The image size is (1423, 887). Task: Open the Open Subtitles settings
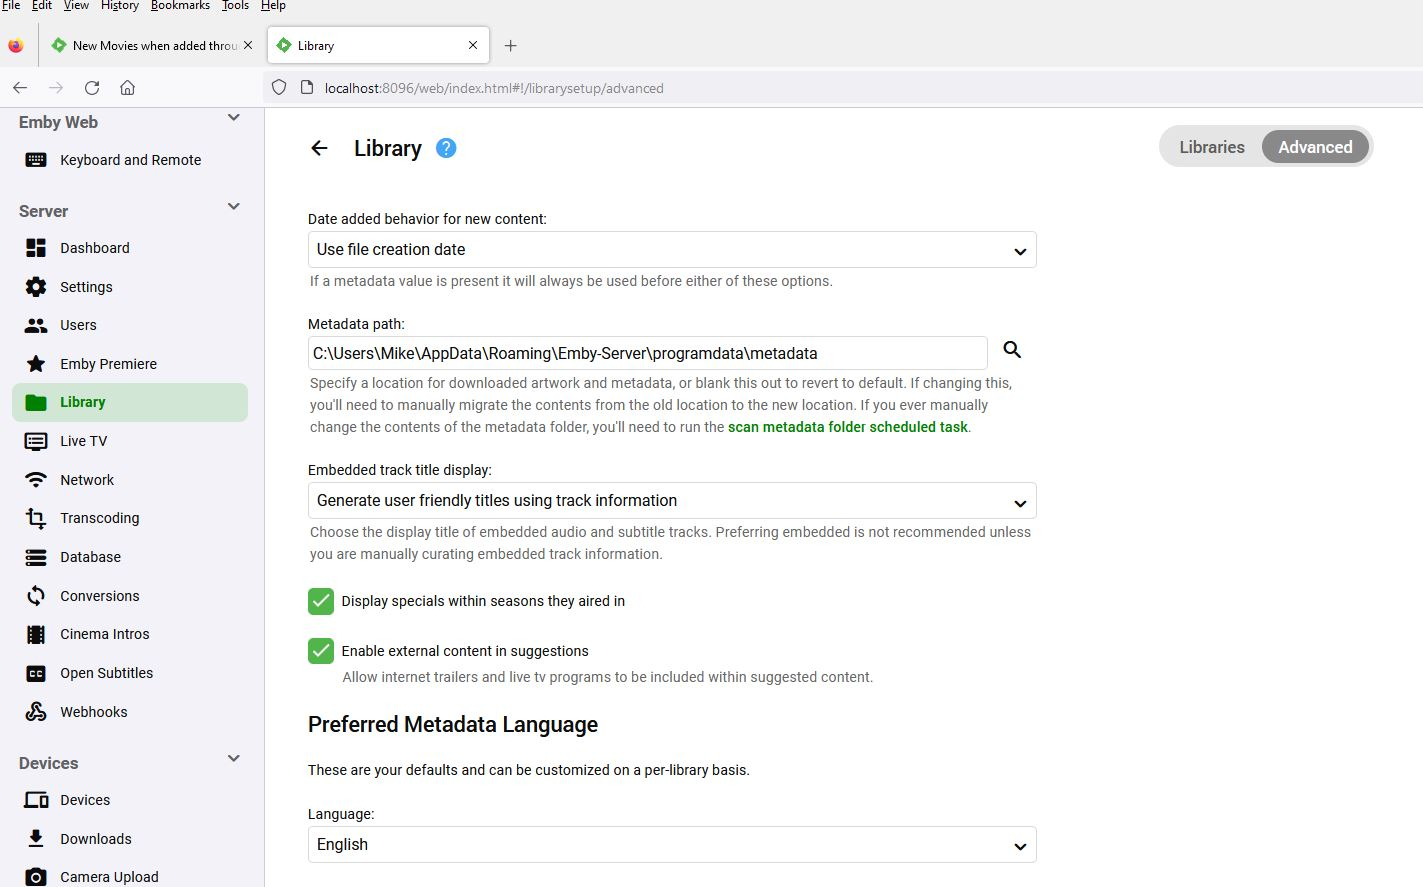(x=105, y=672)
